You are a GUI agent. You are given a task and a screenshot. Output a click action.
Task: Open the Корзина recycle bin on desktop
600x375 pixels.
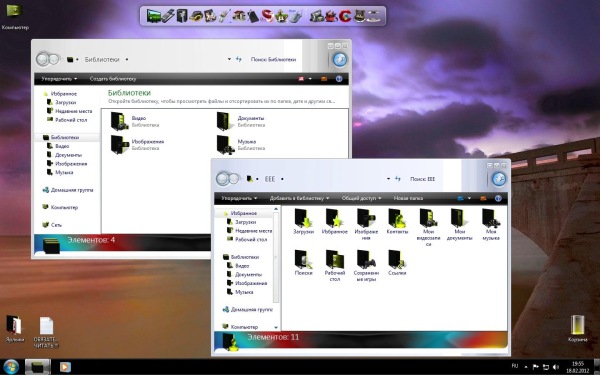click(577, 328)
